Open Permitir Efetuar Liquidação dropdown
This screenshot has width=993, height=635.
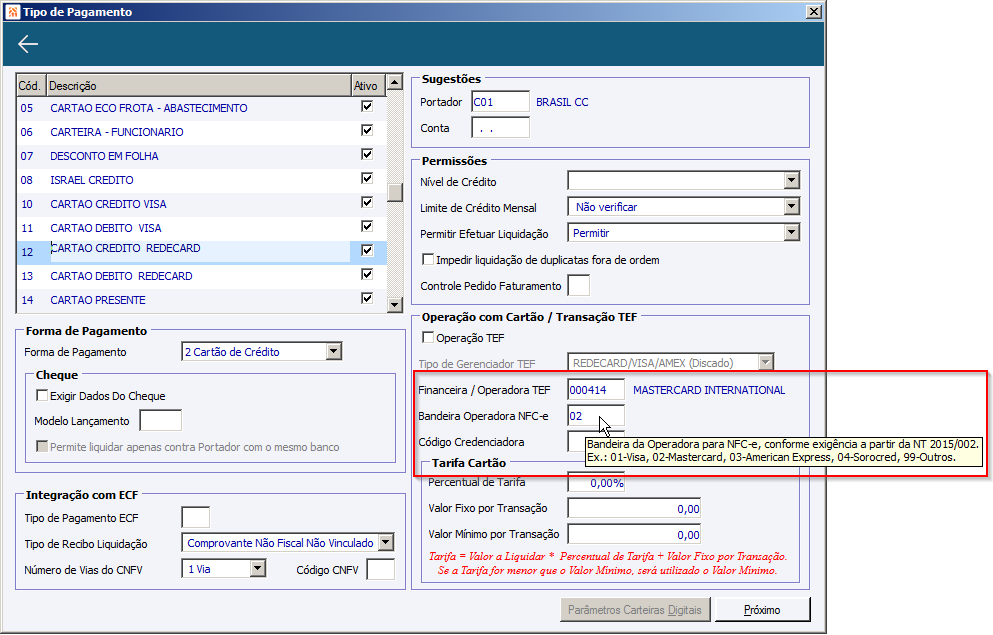(792, 233)
